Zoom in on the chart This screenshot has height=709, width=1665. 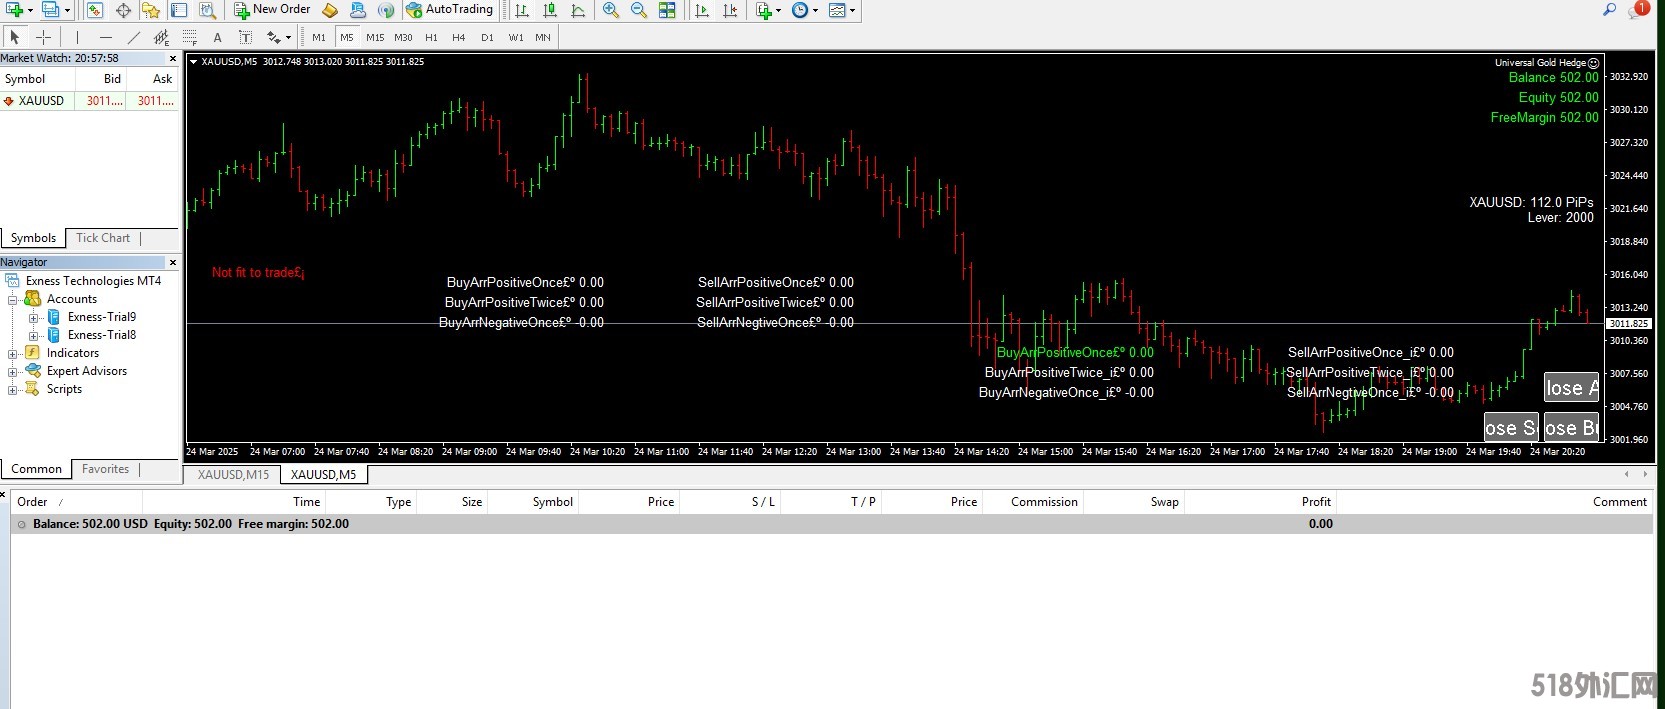[611, 10]
